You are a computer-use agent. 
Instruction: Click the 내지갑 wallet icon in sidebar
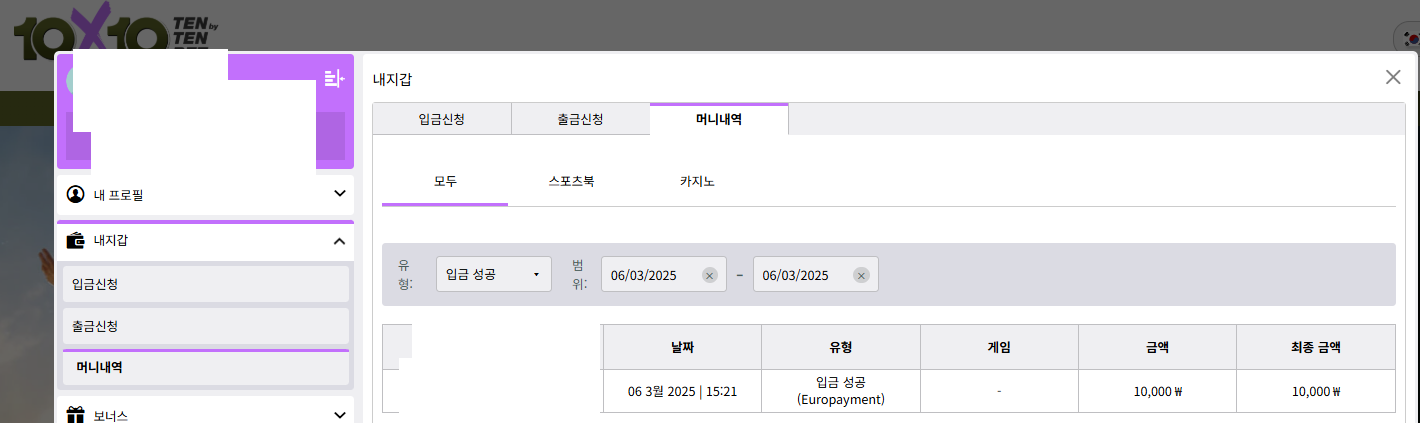click(75, 241)
